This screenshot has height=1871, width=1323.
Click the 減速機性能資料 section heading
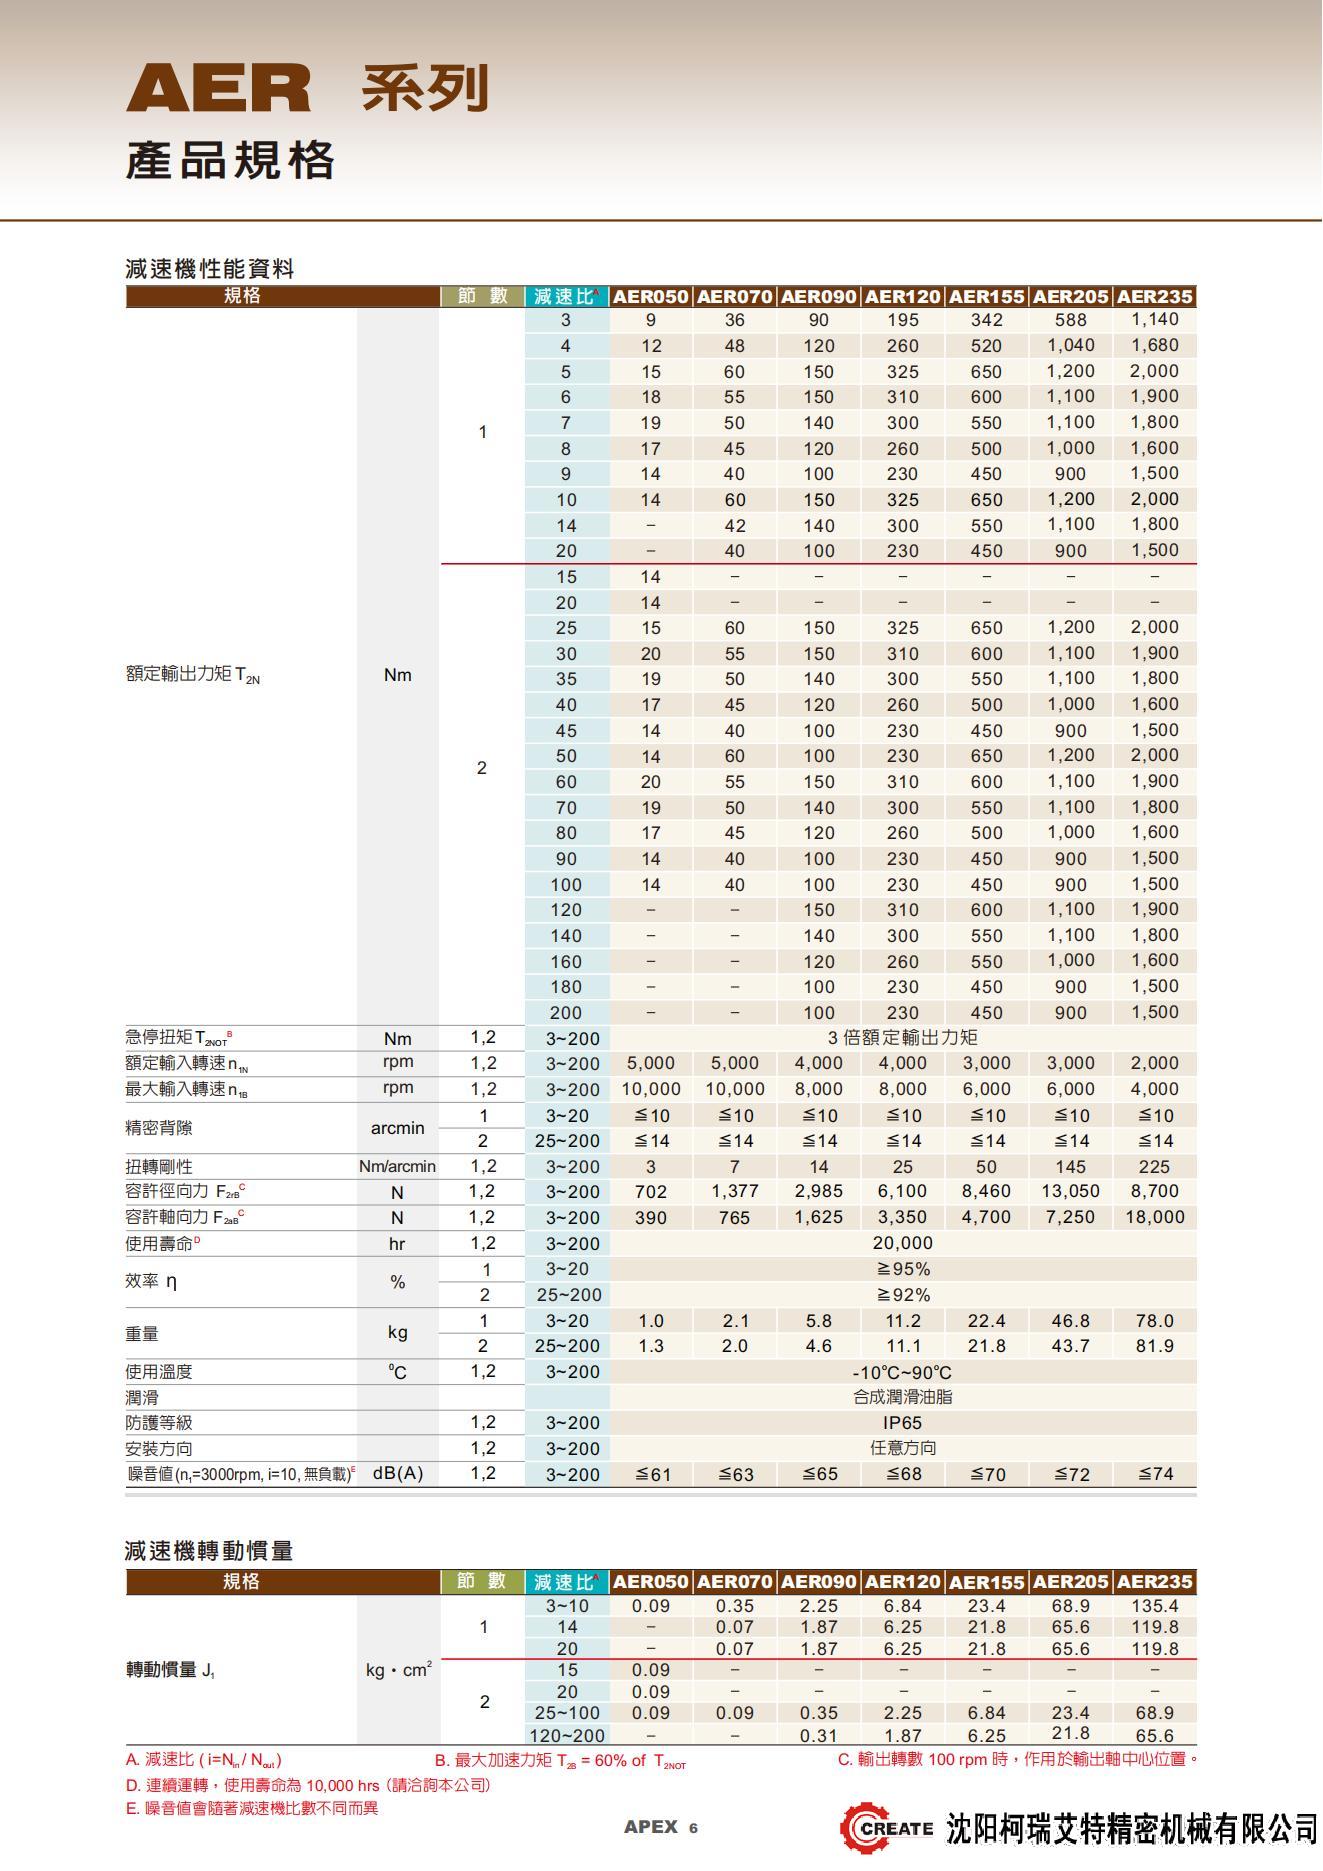[x=210, y=269]
